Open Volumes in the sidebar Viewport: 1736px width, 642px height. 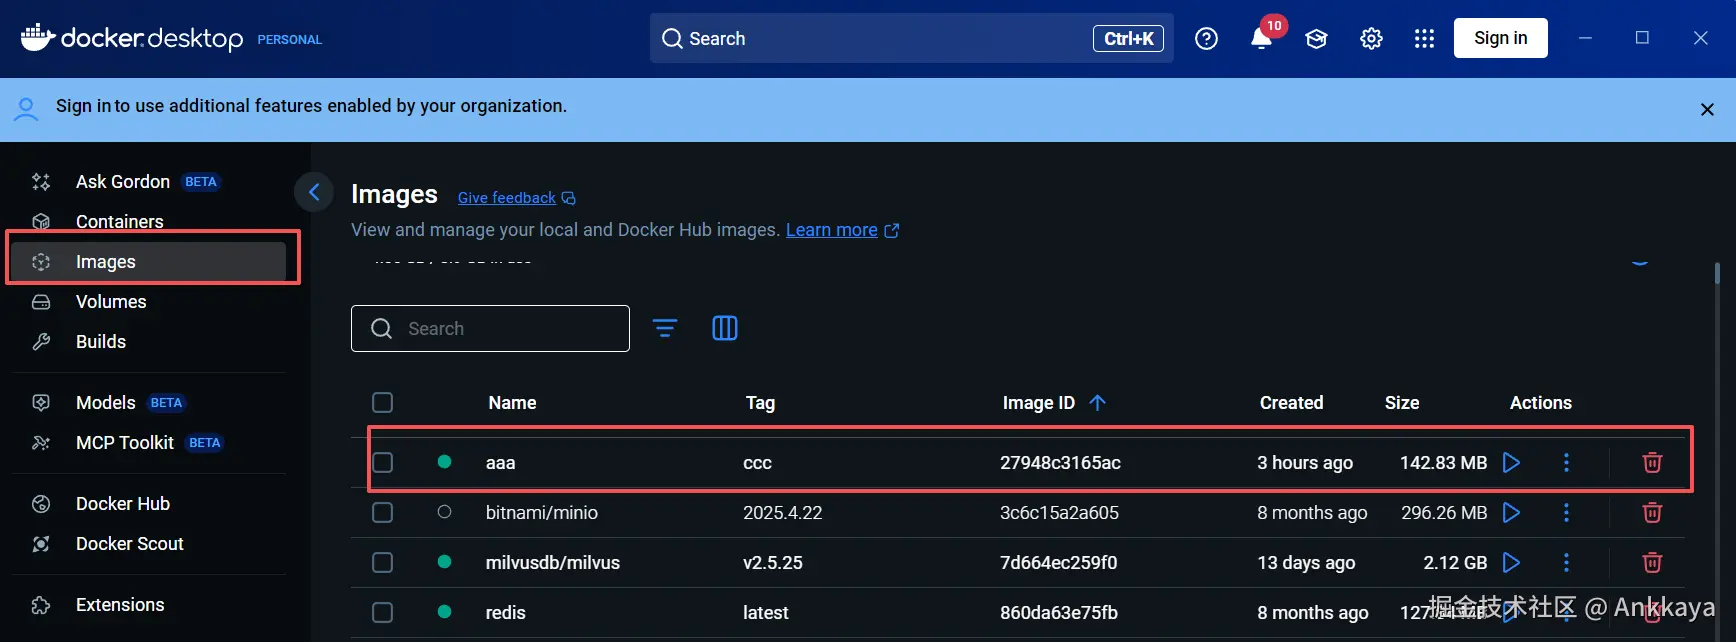(150, 302)
